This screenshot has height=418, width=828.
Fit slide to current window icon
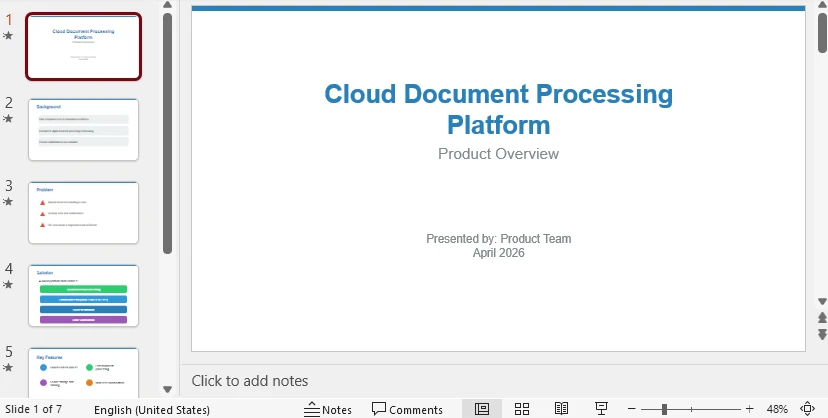pos(807,409)
